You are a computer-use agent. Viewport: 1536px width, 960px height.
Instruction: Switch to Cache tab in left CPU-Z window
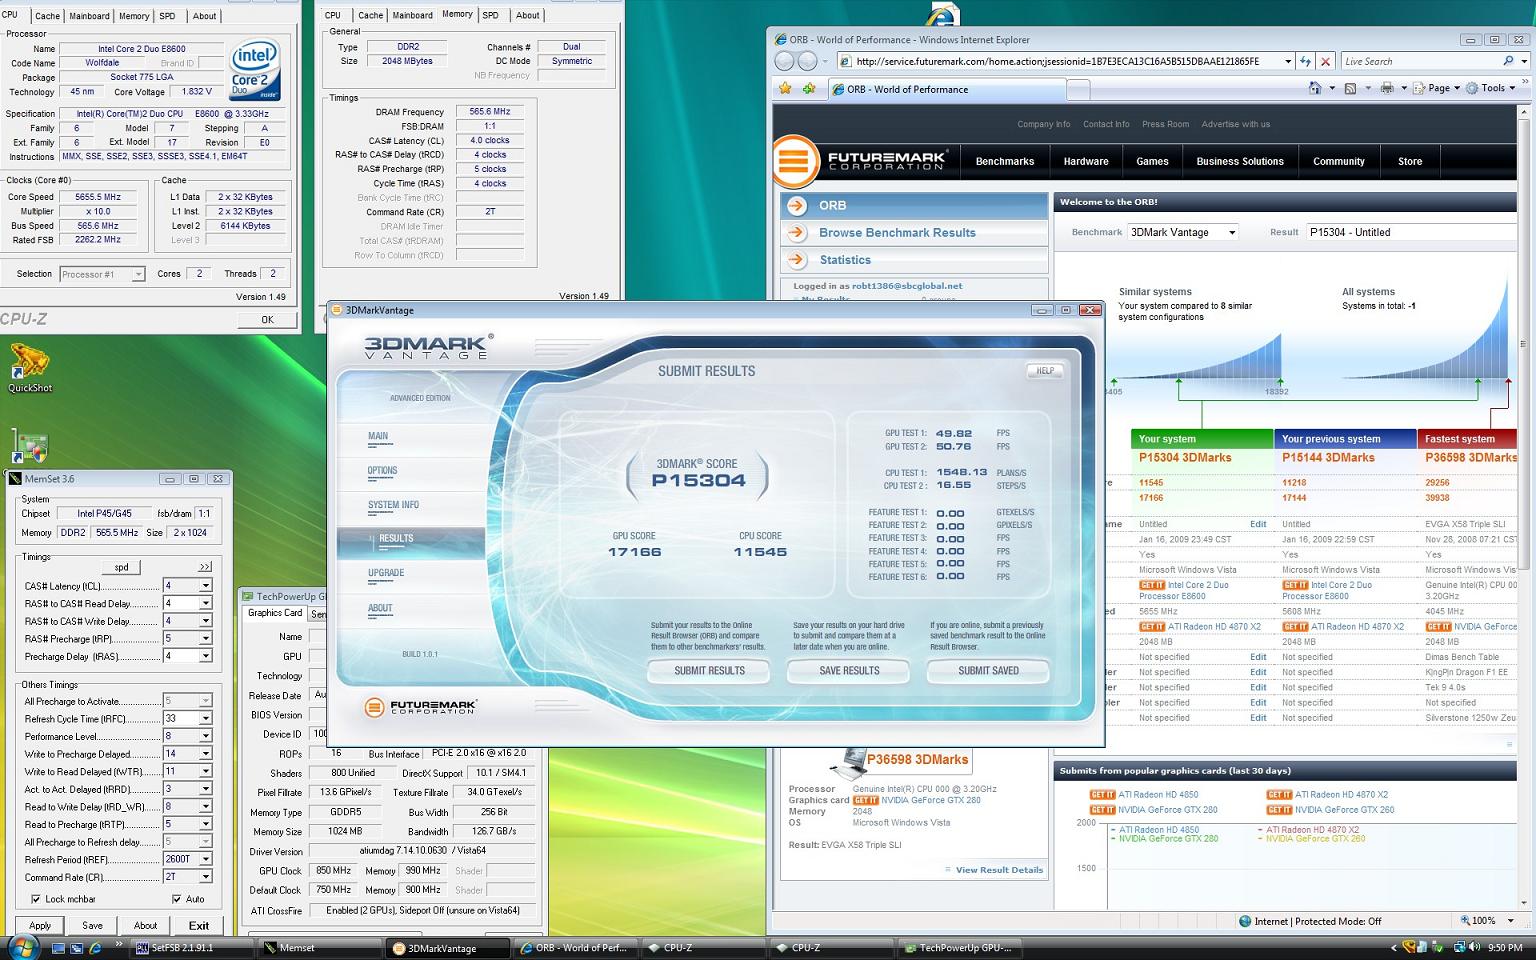pyautogui.click(x=47, y=16)
